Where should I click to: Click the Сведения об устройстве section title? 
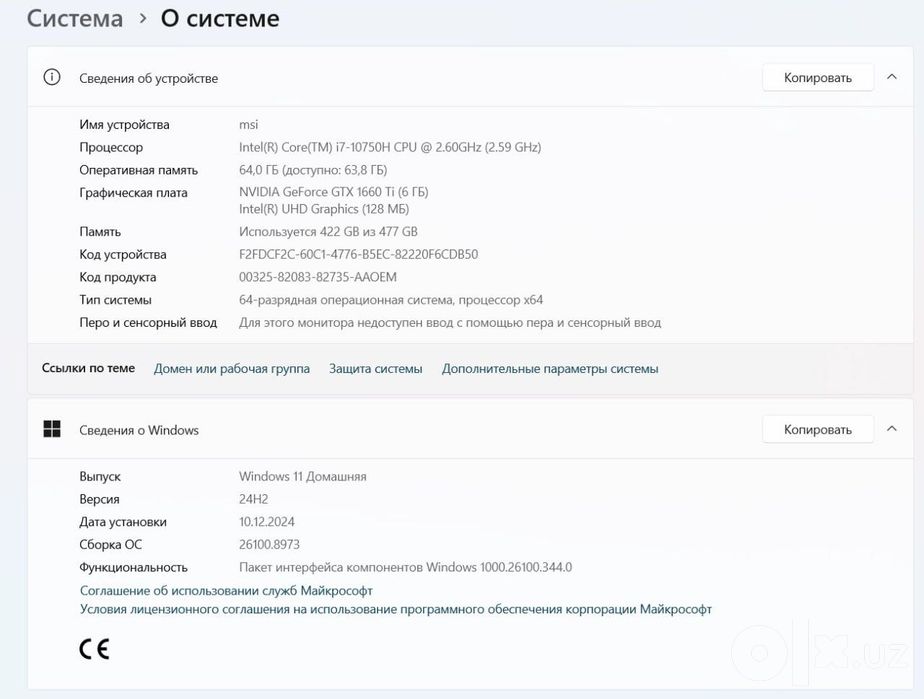(x=148, y=78)
